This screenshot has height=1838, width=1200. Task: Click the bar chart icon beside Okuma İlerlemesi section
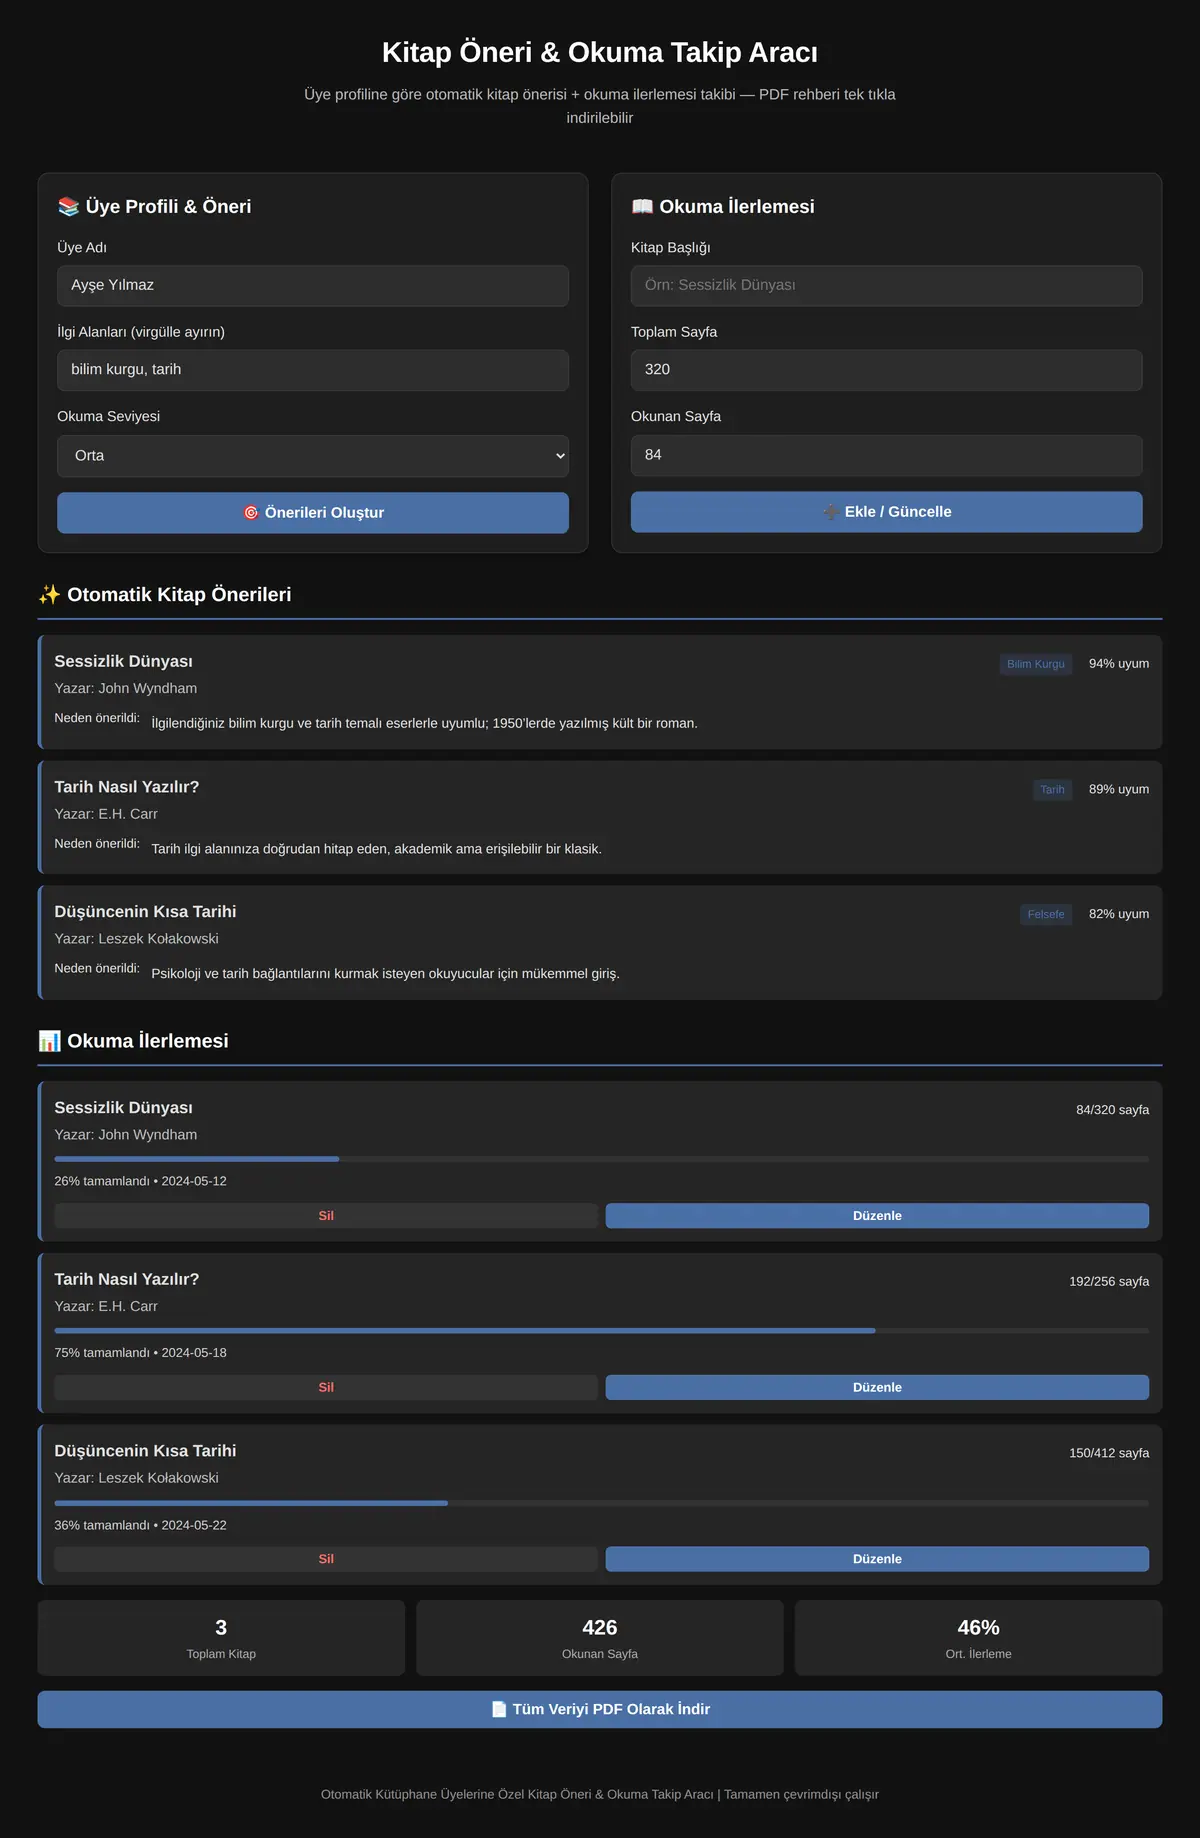(x=49, y=1041)
